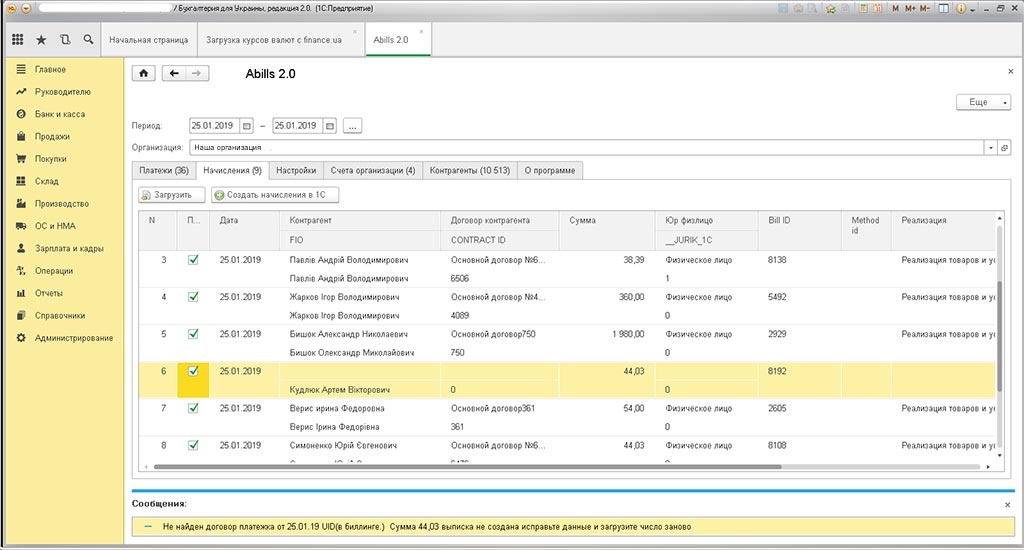Open the favorites star icon
Screen dimensions: 1024x550
41,40
